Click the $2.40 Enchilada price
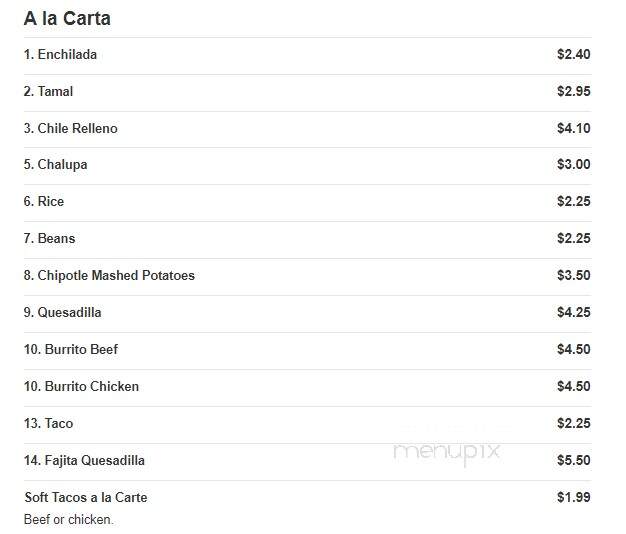Image resolution: width=626 pixels, height=534 pixels. 574,54
